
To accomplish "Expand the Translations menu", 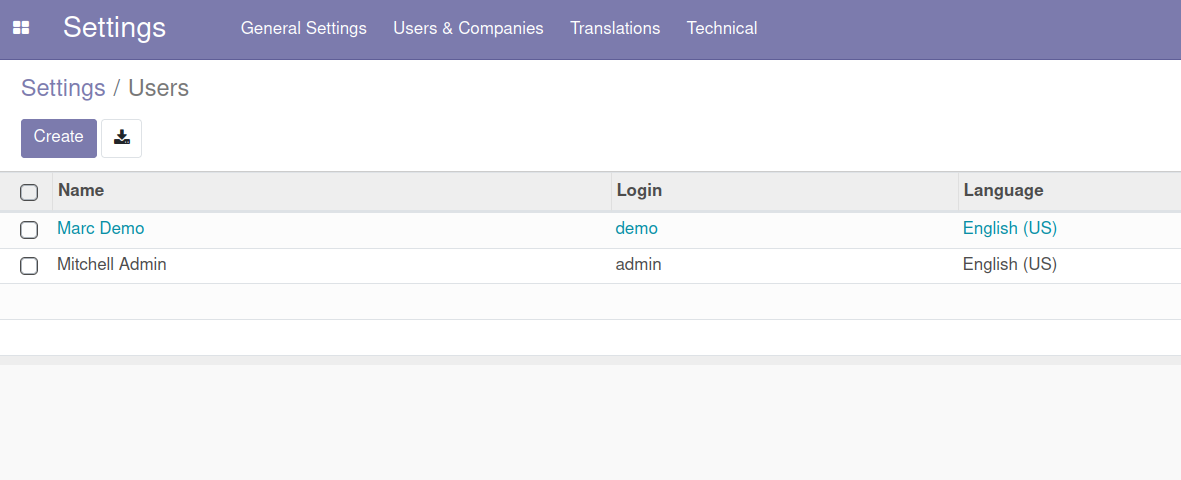I will pyautogui.click(x=615, y=28).
